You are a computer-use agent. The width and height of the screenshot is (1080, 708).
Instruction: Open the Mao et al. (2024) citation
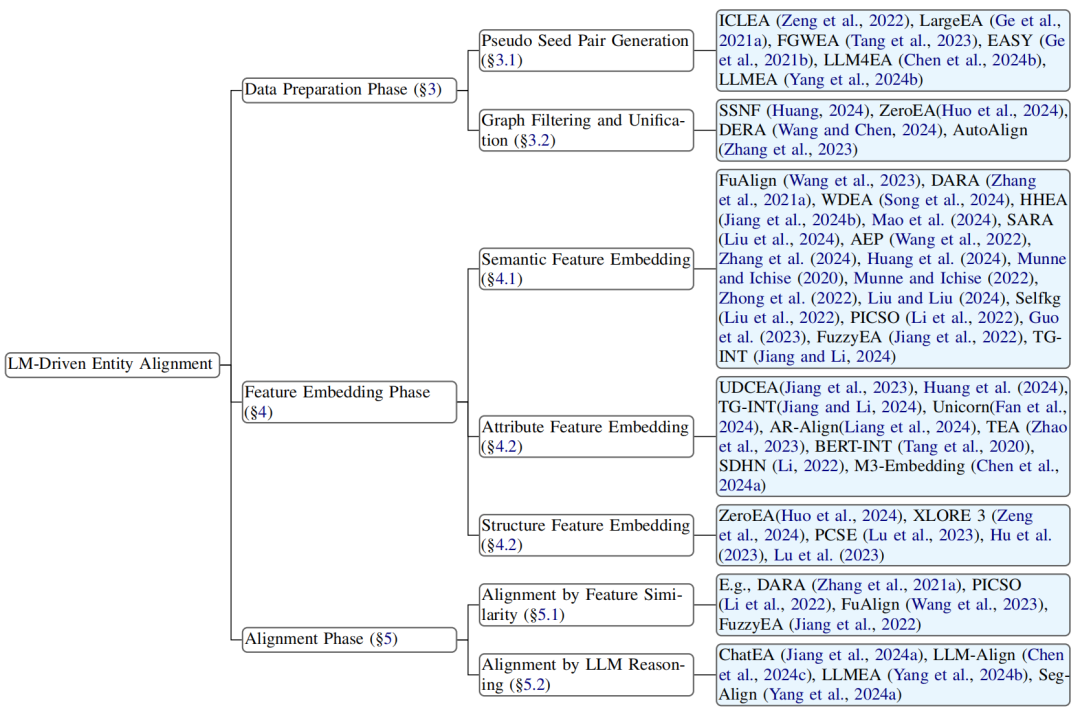coord(934,220)
